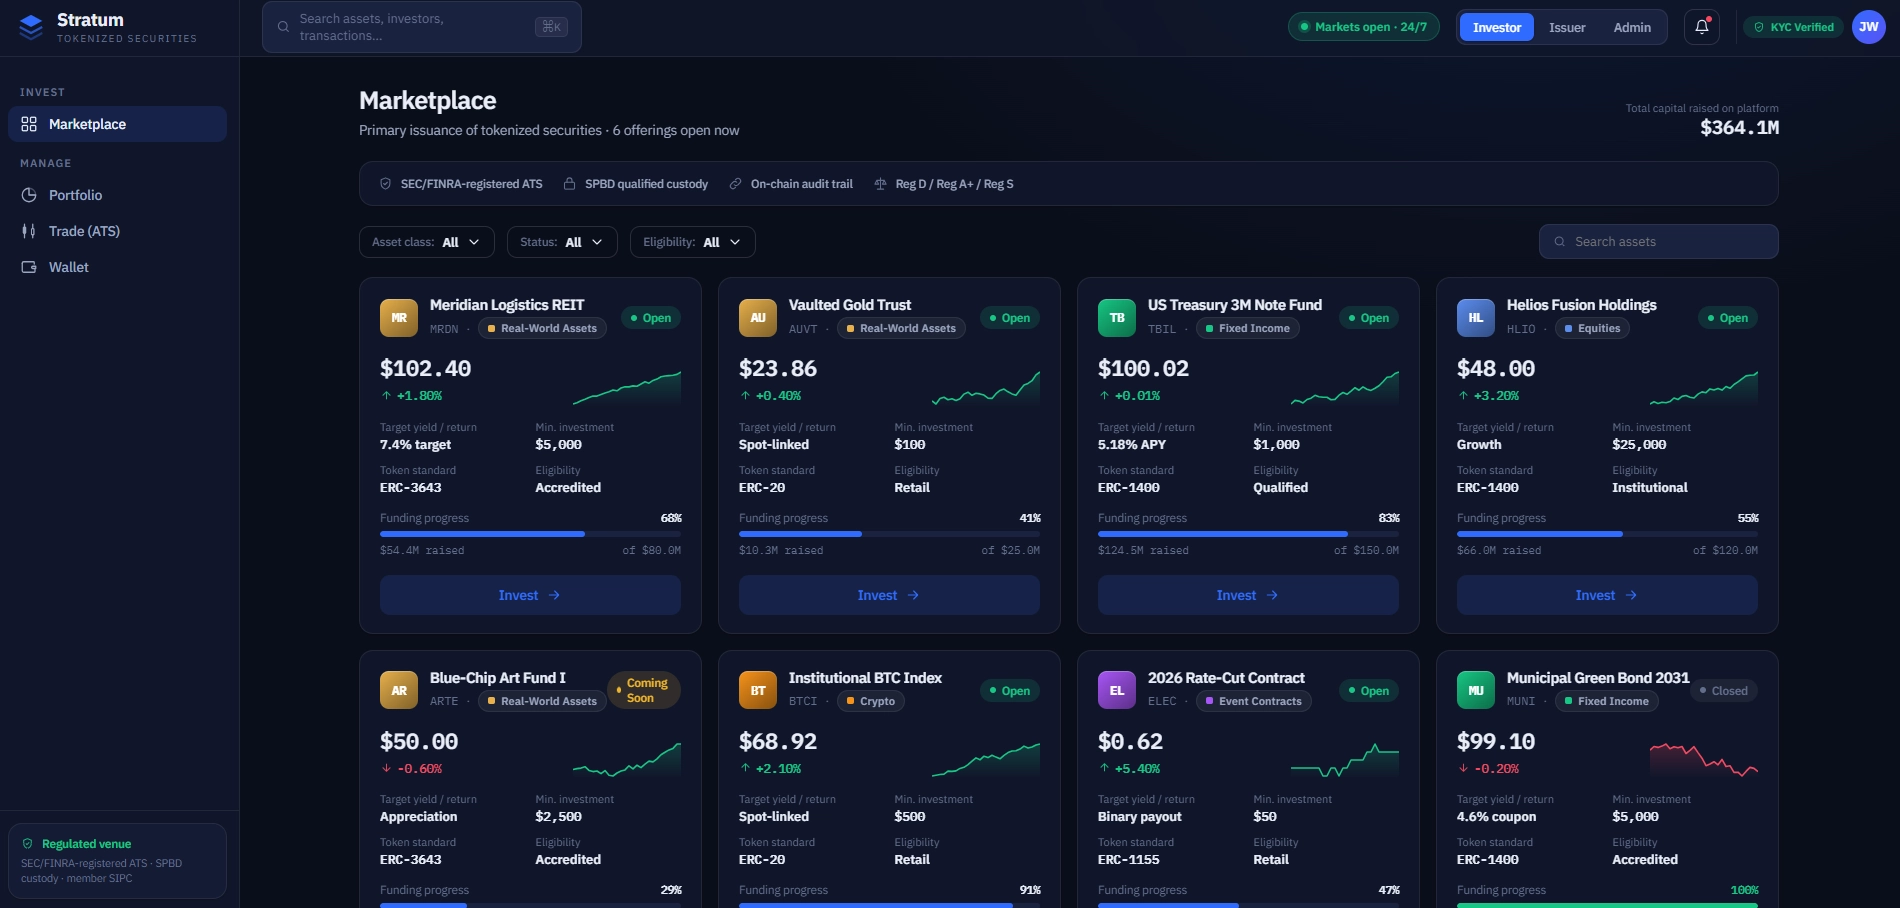Switch to the Investor role
Image resolution: width=1900 pixels, height=908 pixels.
click(x=1496, y=27)
